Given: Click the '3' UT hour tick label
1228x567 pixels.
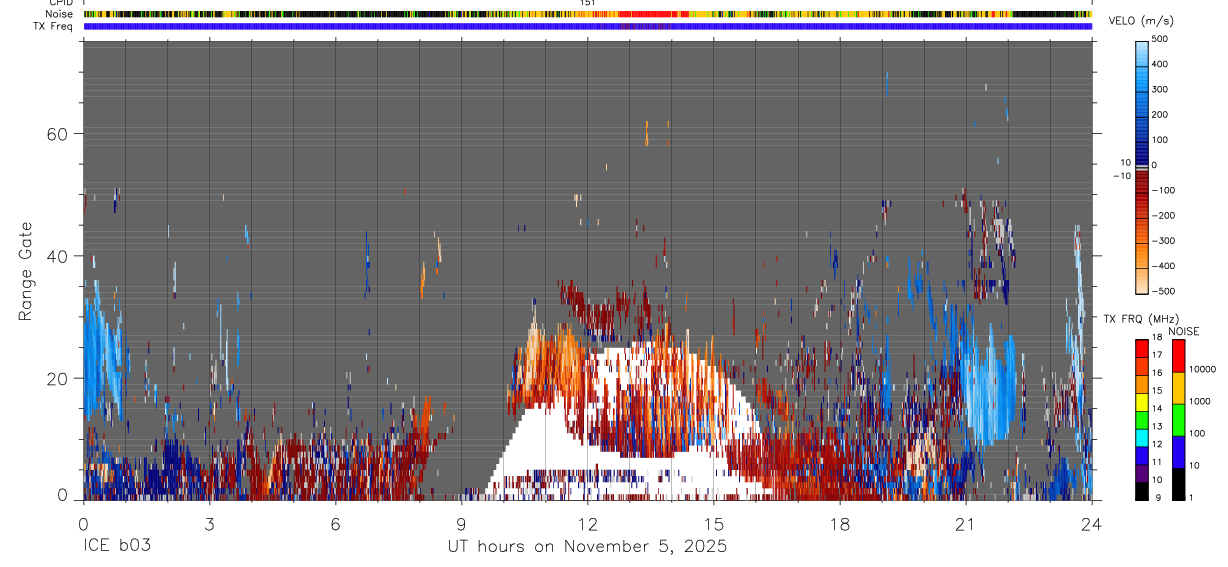Looking at the screenshot, I should pyautogui.click(x=208, y=523).
